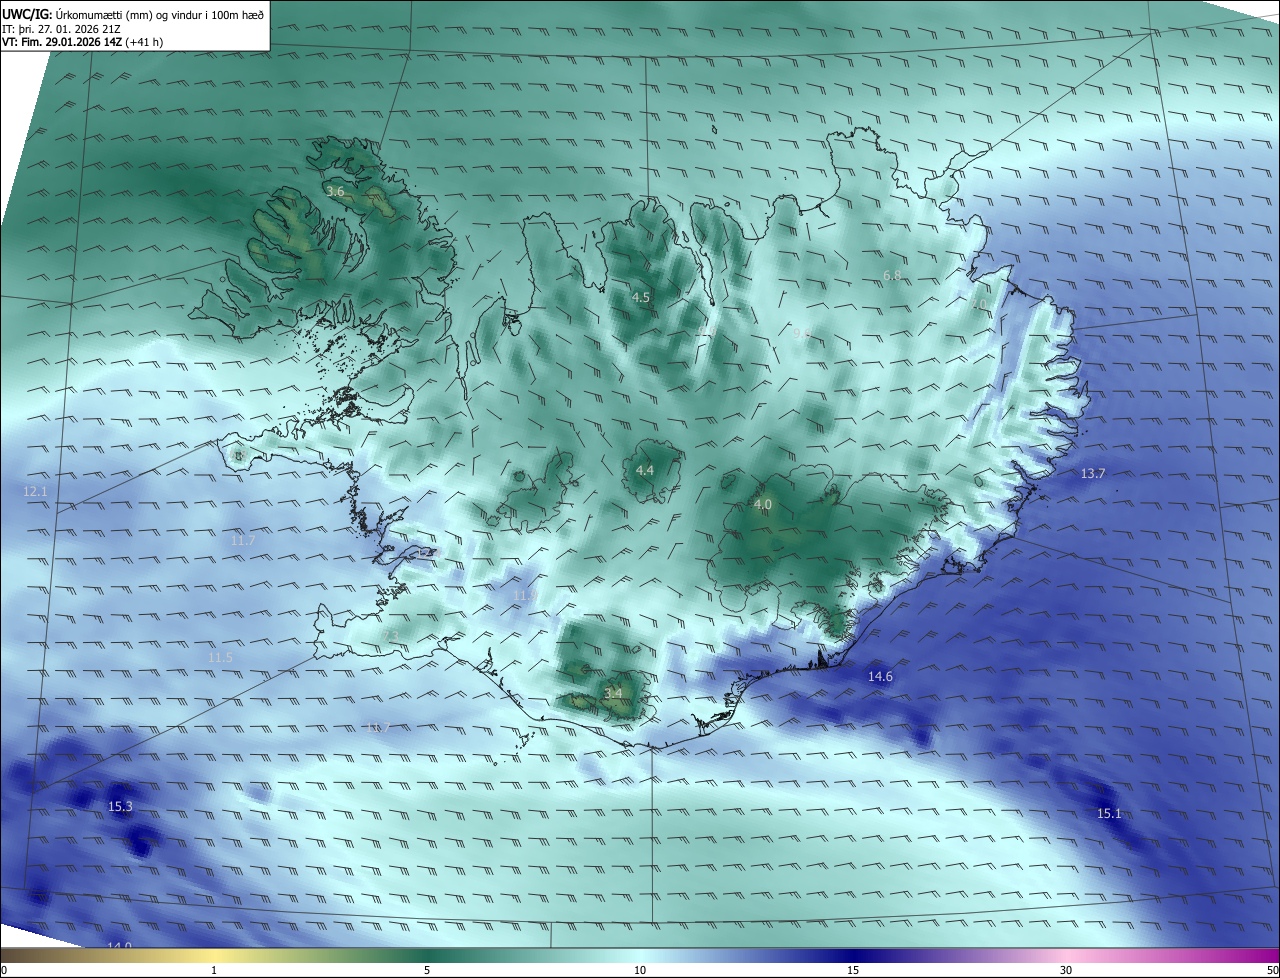The width and height of the screenshot is (1280, 978).
Task: Click the '30' tick on the colour scale
Action: click(x=1066, y=970)
